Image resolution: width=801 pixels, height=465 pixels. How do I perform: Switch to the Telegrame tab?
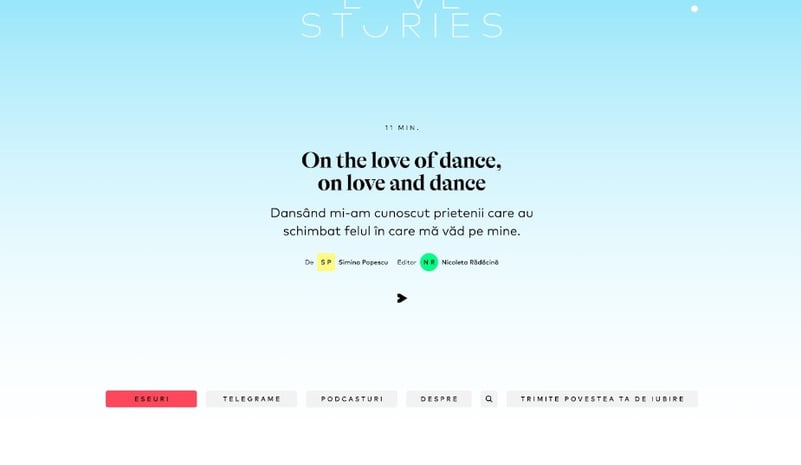[x=251, y=399]
